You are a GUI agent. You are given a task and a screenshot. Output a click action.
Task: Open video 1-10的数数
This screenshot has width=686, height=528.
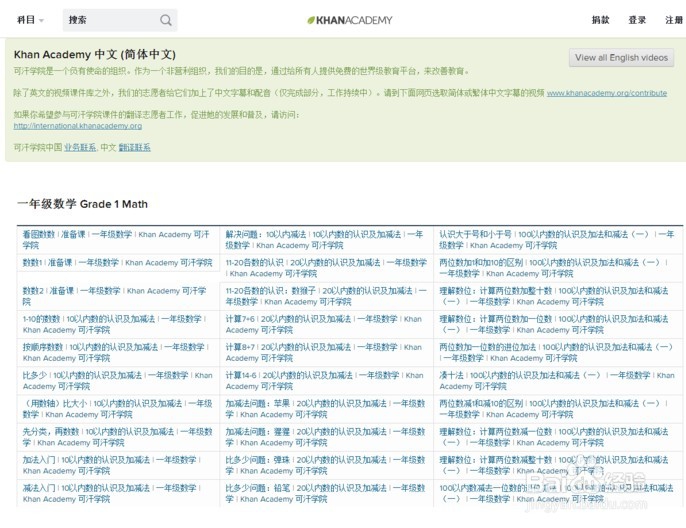click(114, 324)
